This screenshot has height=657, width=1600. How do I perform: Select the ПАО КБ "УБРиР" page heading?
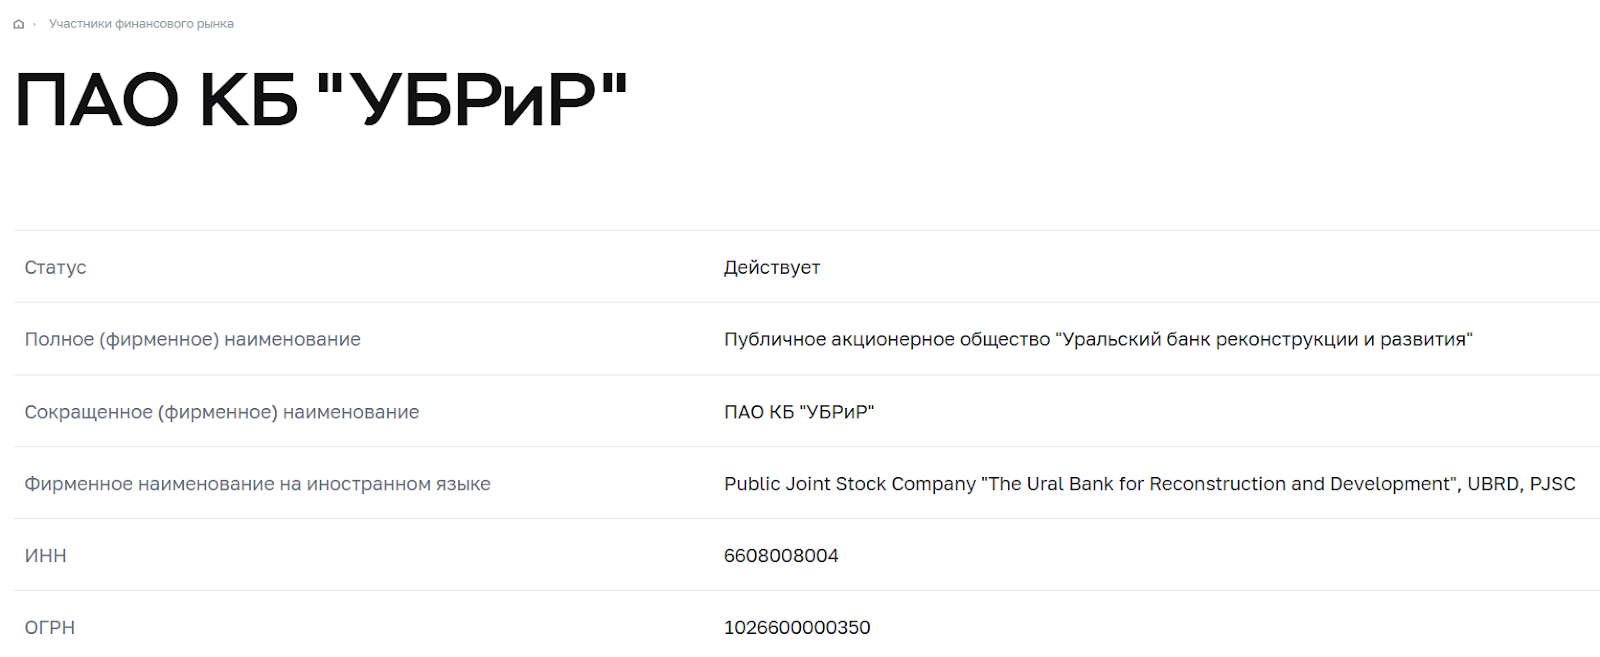(x=321, y=100)
